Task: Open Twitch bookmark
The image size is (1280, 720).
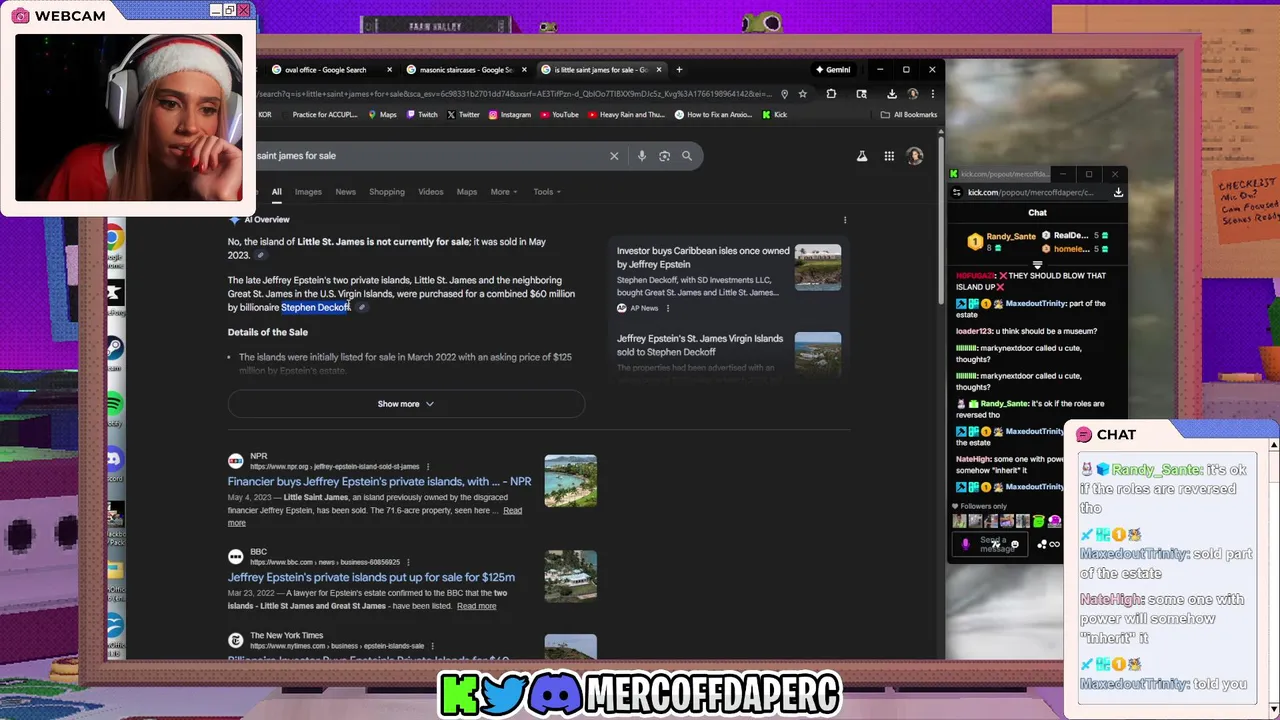Action: pyautogui.click(x=422, y=115)
